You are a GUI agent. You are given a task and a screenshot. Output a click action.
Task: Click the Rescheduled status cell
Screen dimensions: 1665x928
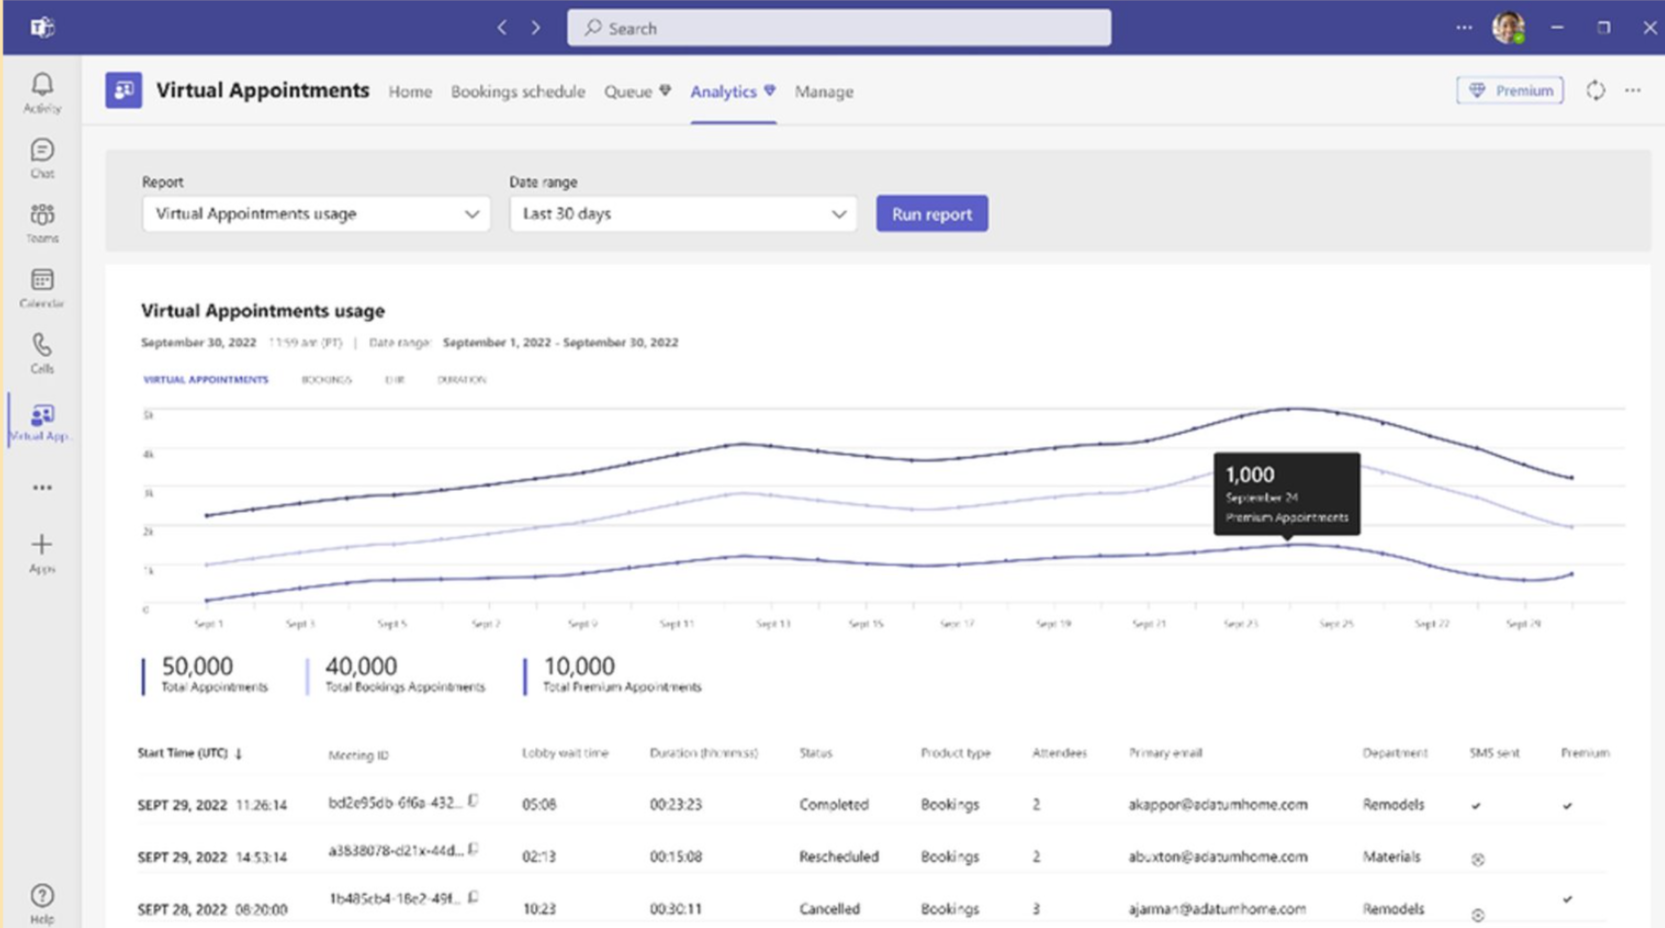click(x=839, y=857)
